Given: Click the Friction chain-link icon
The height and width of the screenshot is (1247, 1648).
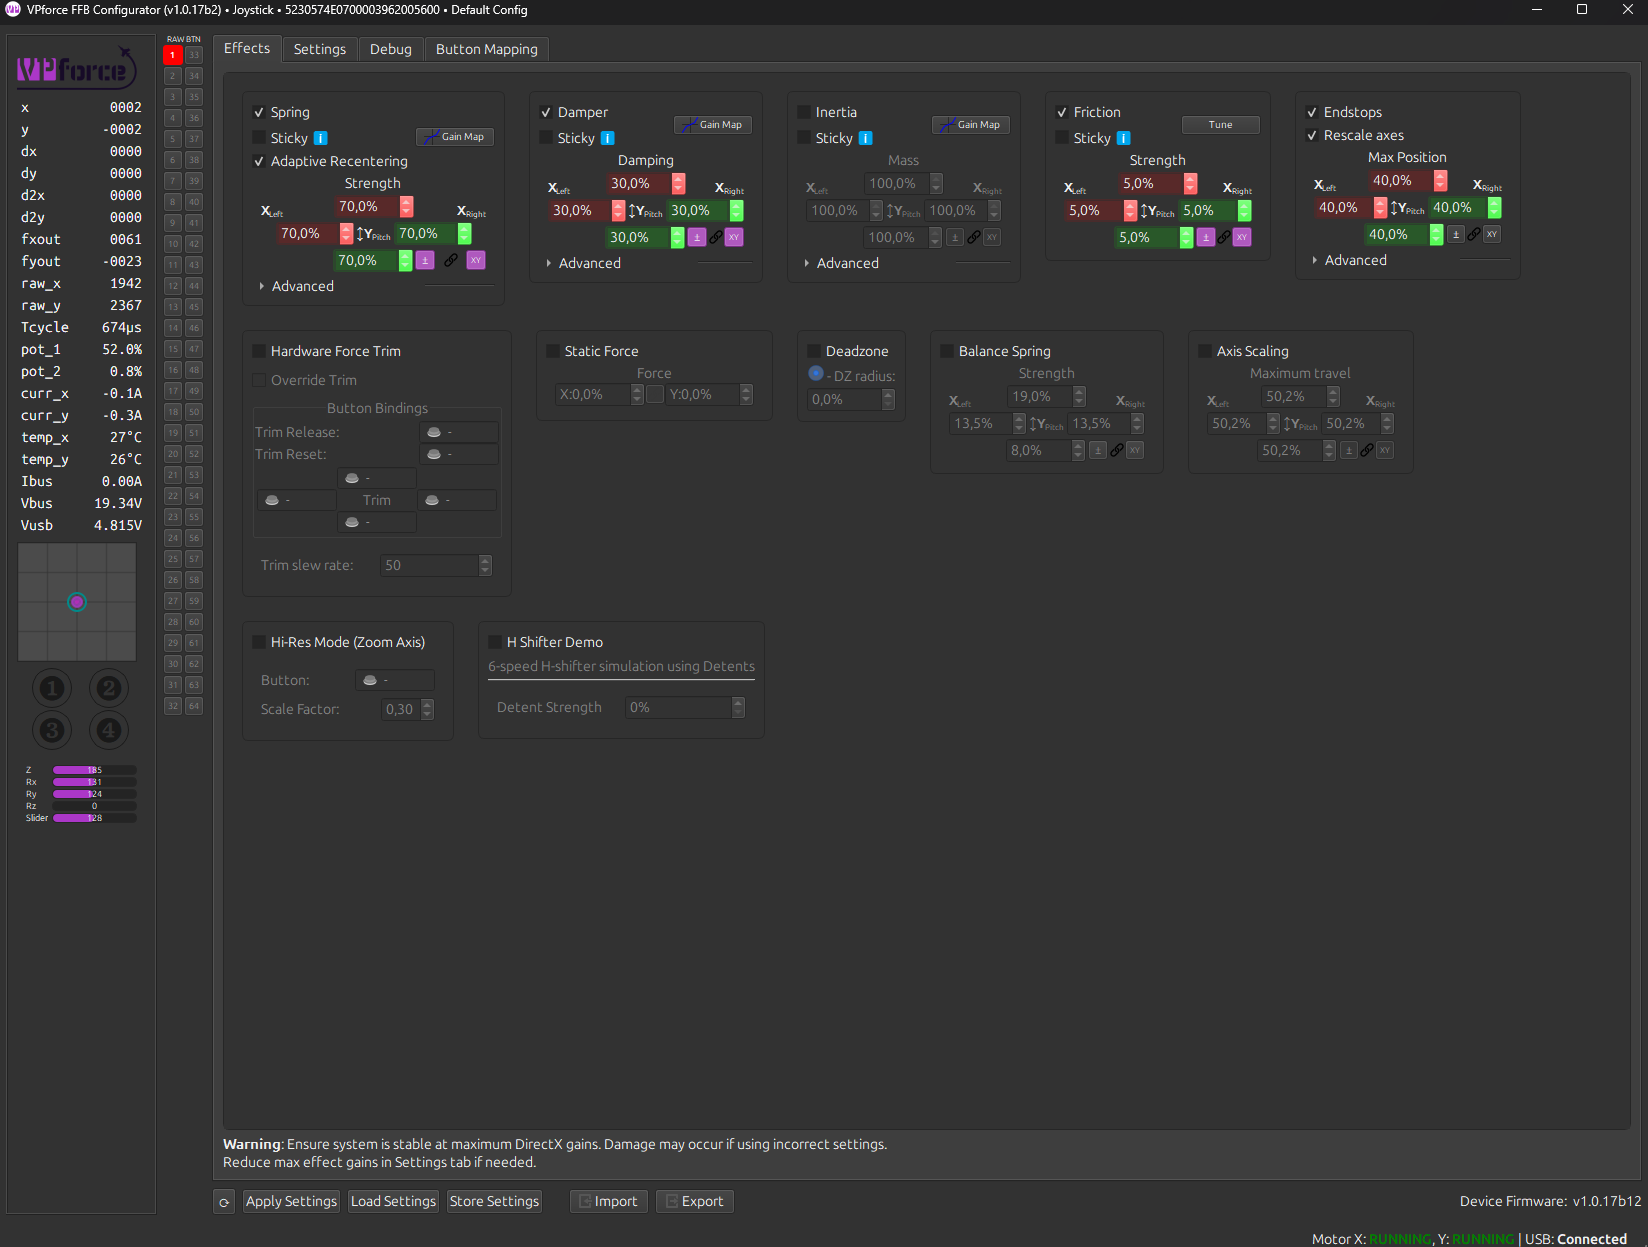Looking at the screenshot, I should (x=1224, y=237).
